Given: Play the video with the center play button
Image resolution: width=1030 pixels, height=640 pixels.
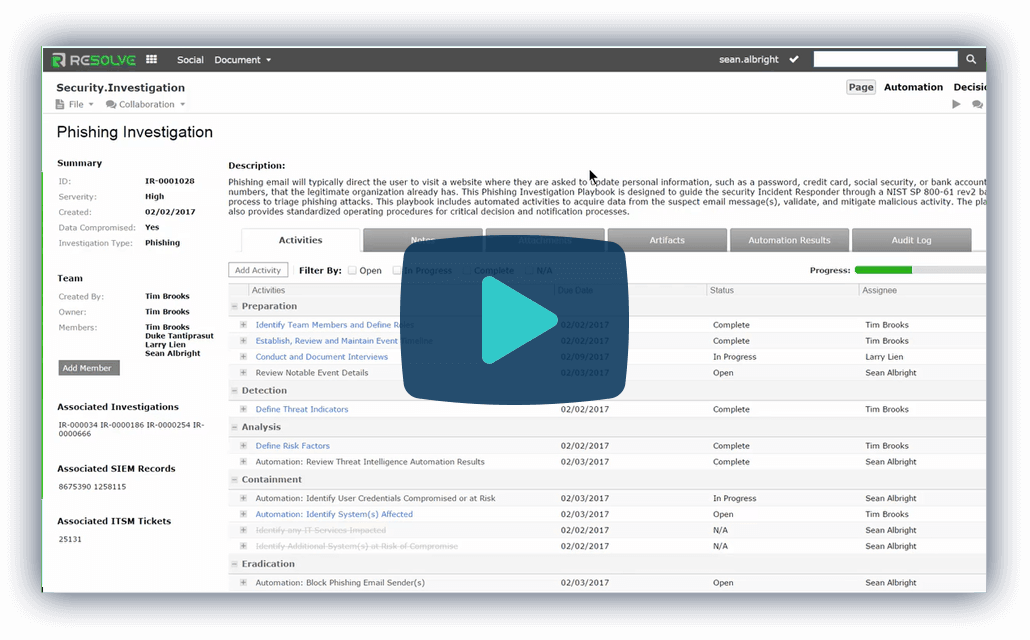Looking at the screenshot, I should coord(515,320).
